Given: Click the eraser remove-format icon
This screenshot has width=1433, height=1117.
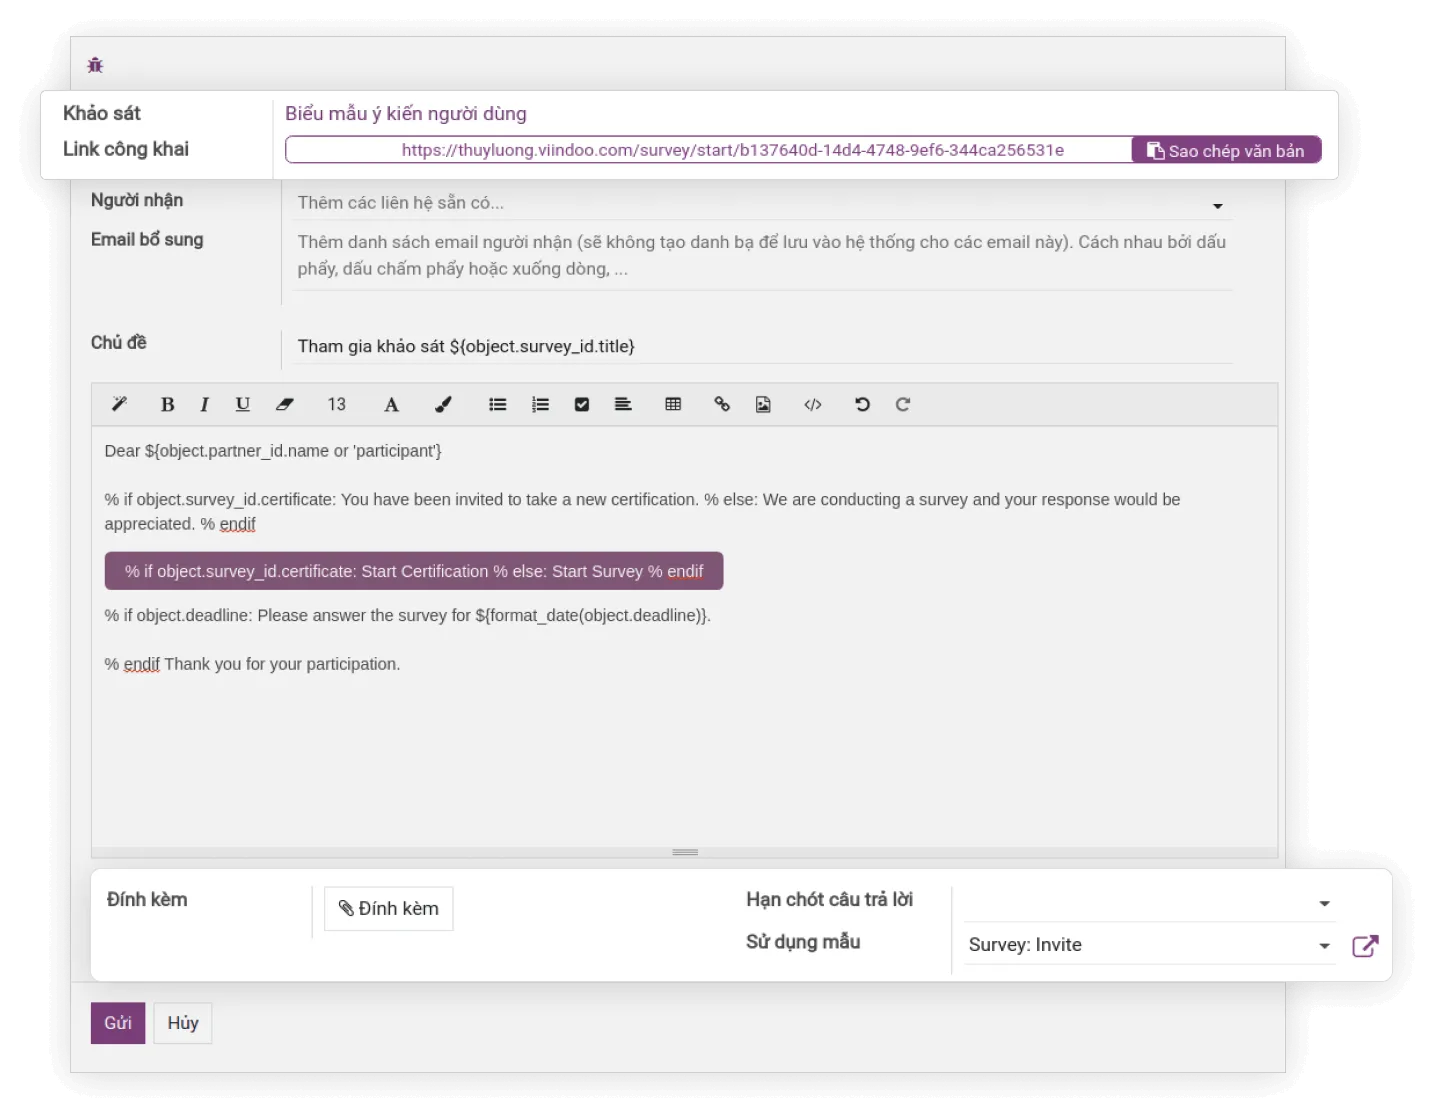Looking at the screenshot, I should pos(285,404).
